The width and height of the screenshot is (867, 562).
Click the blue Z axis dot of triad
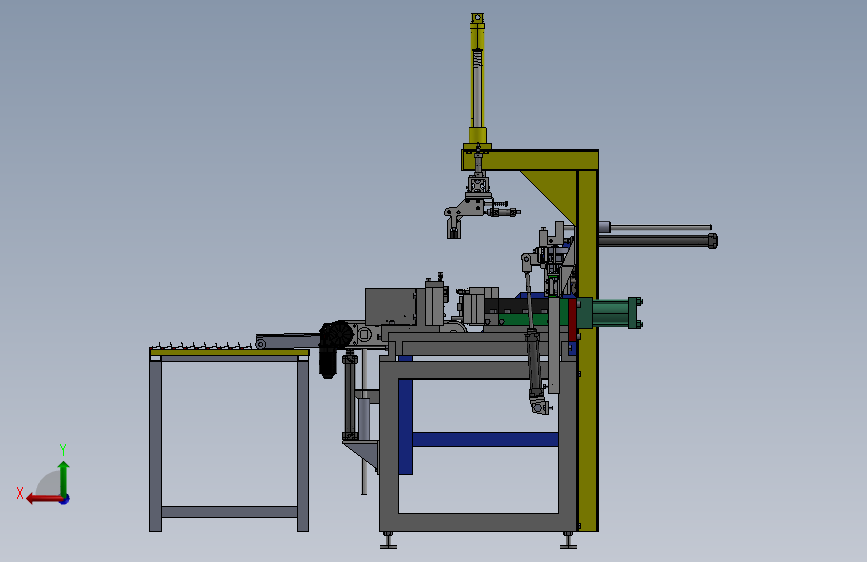(65, 499)
